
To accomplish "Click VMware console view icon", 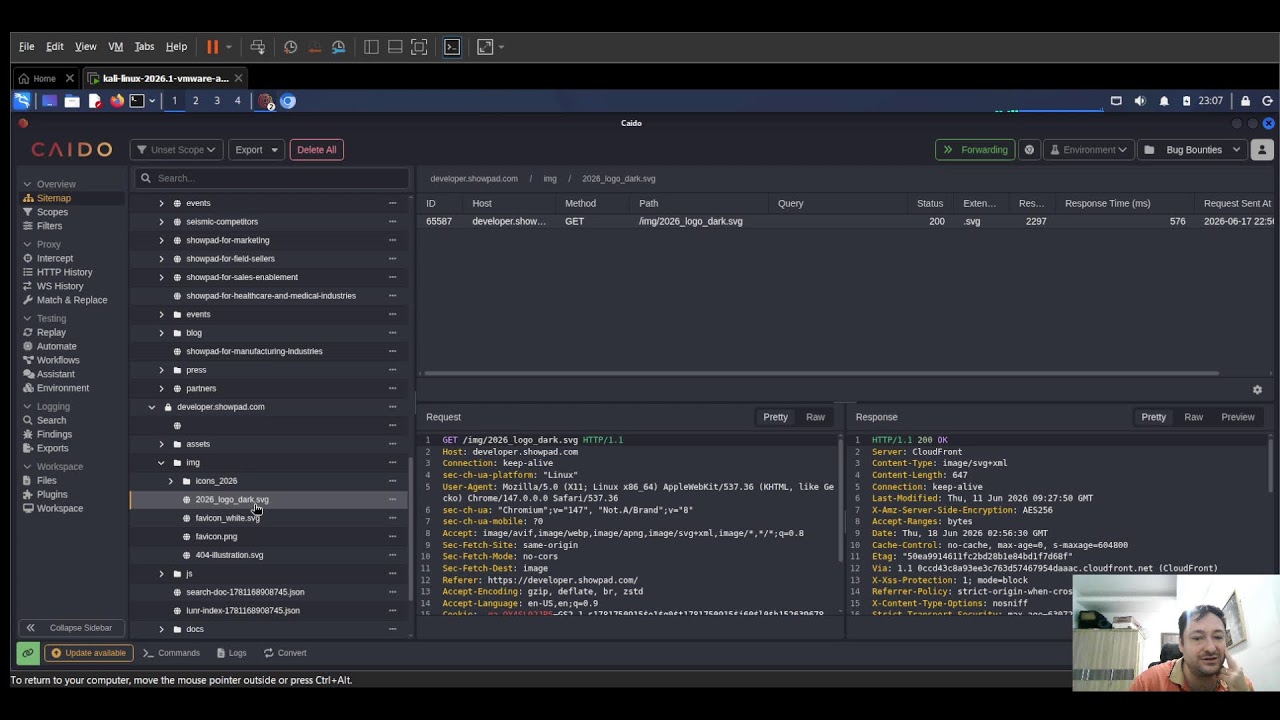I will pyautogui.click(x=452, y=47).
